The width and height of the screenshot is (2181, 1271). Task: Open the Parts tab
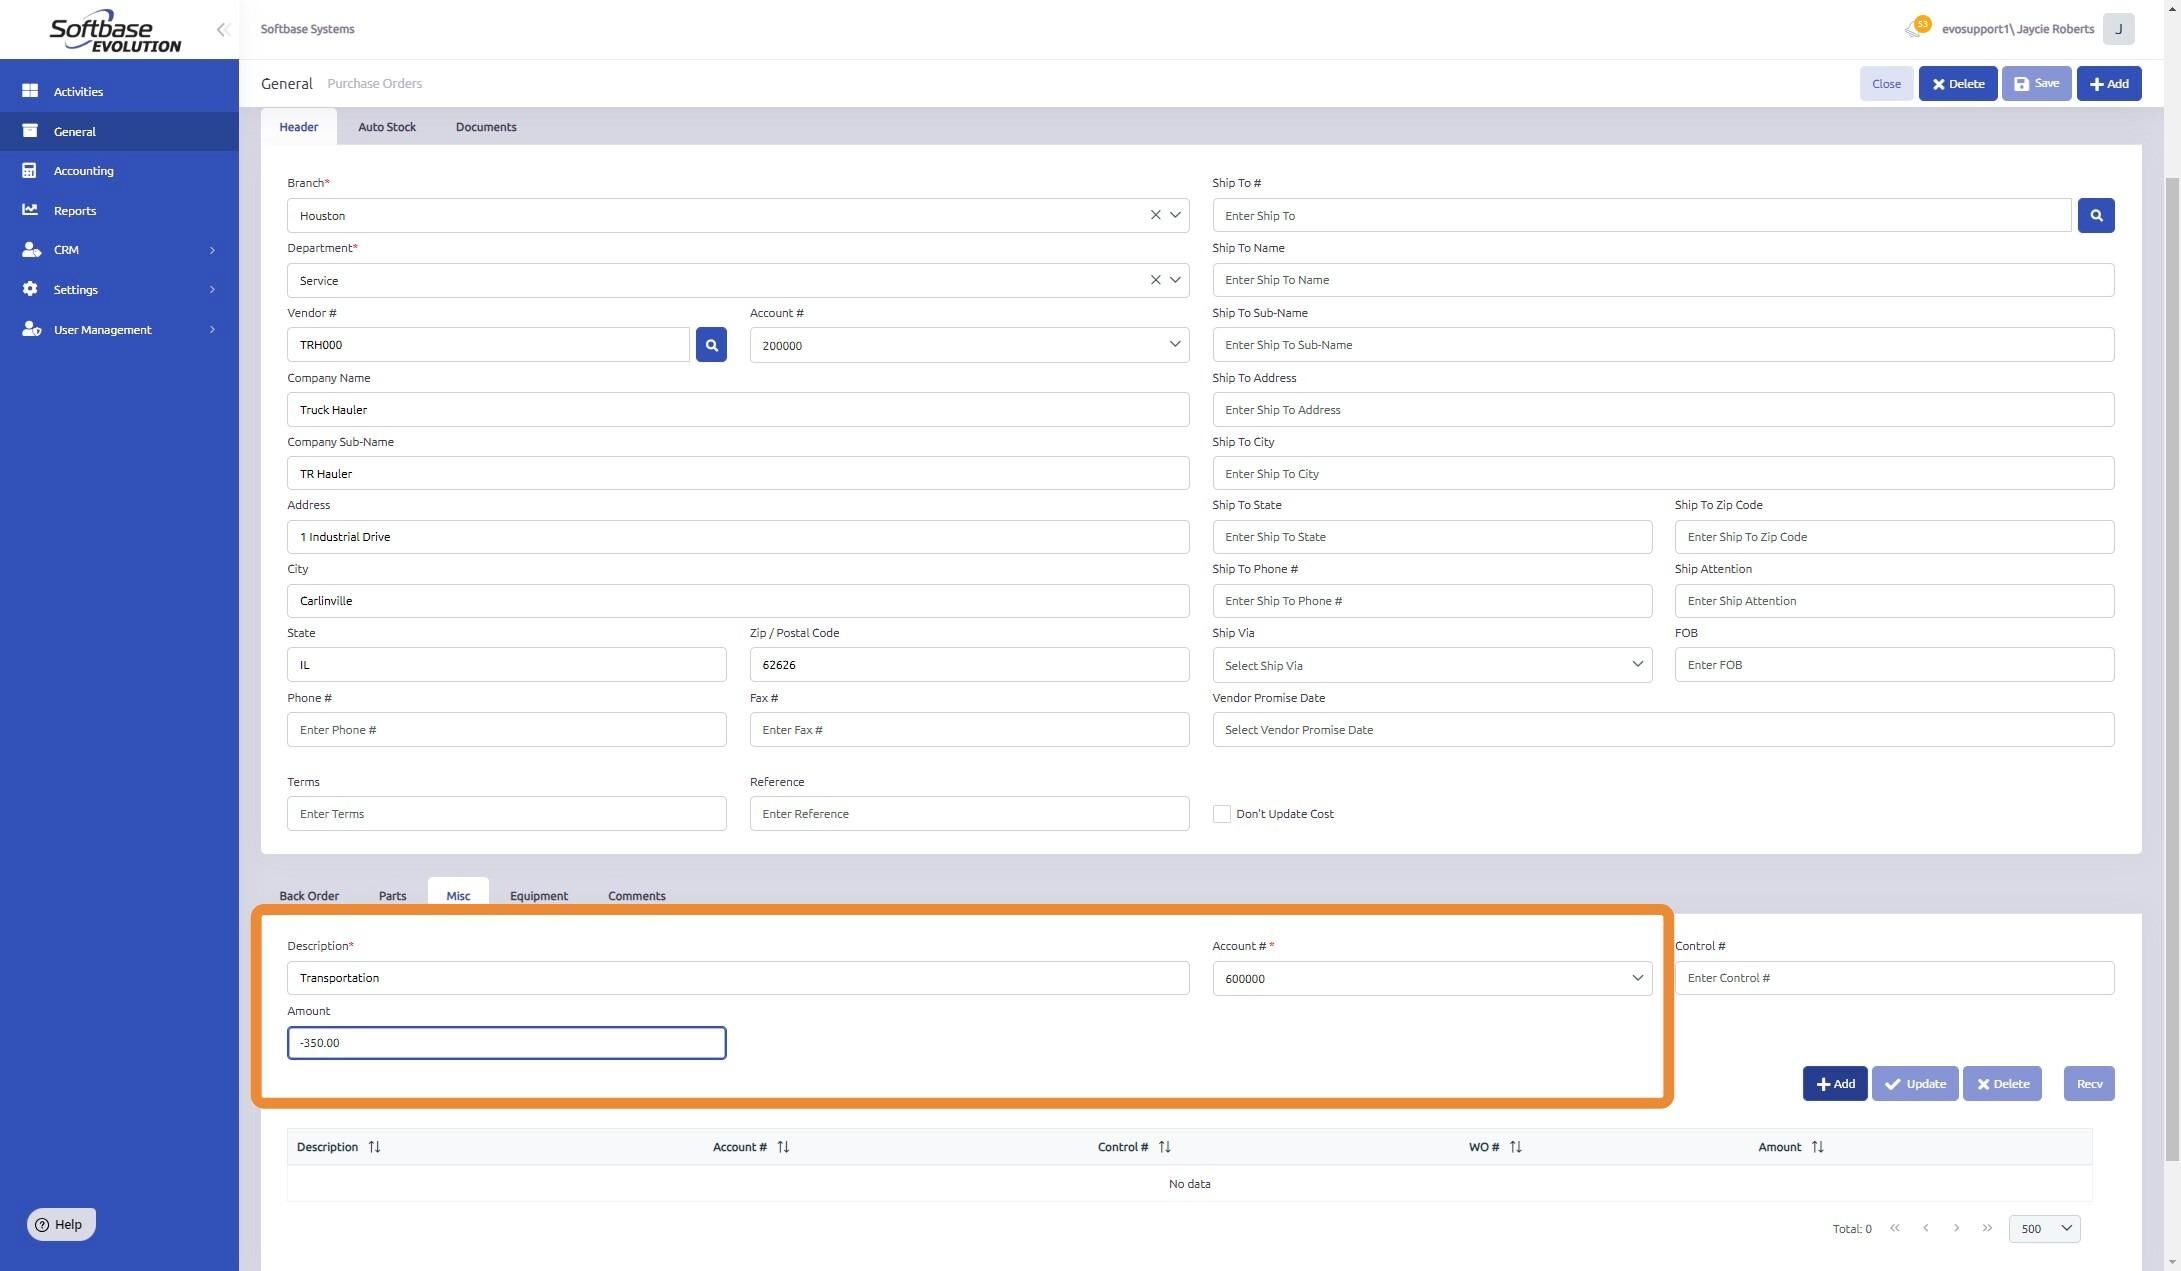point(392,895)
